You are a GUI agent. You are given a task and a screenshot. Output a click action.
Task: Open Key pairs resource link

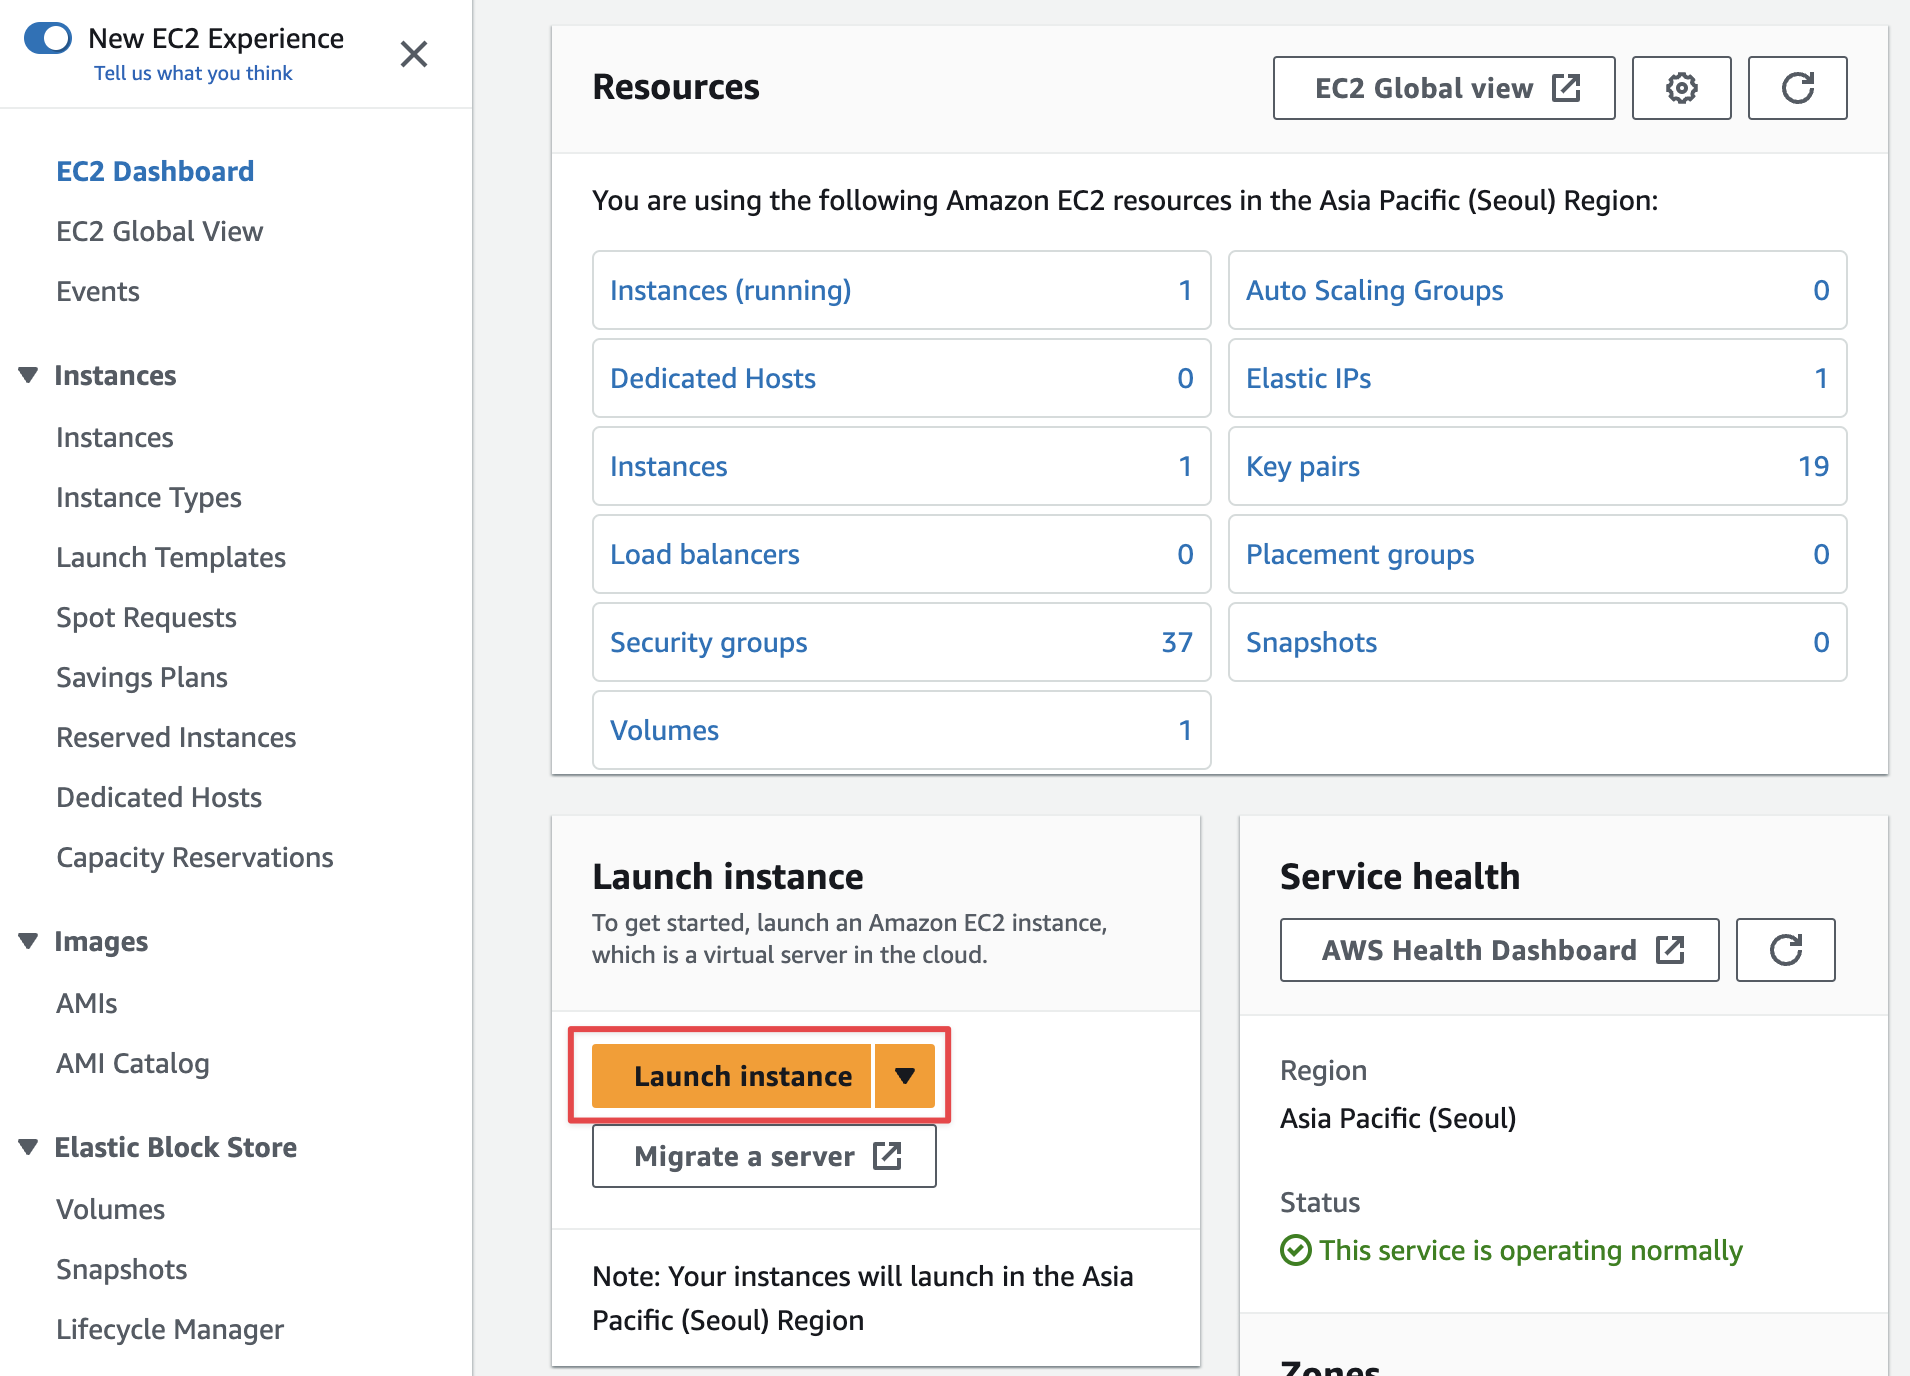tap(1303, 466)
